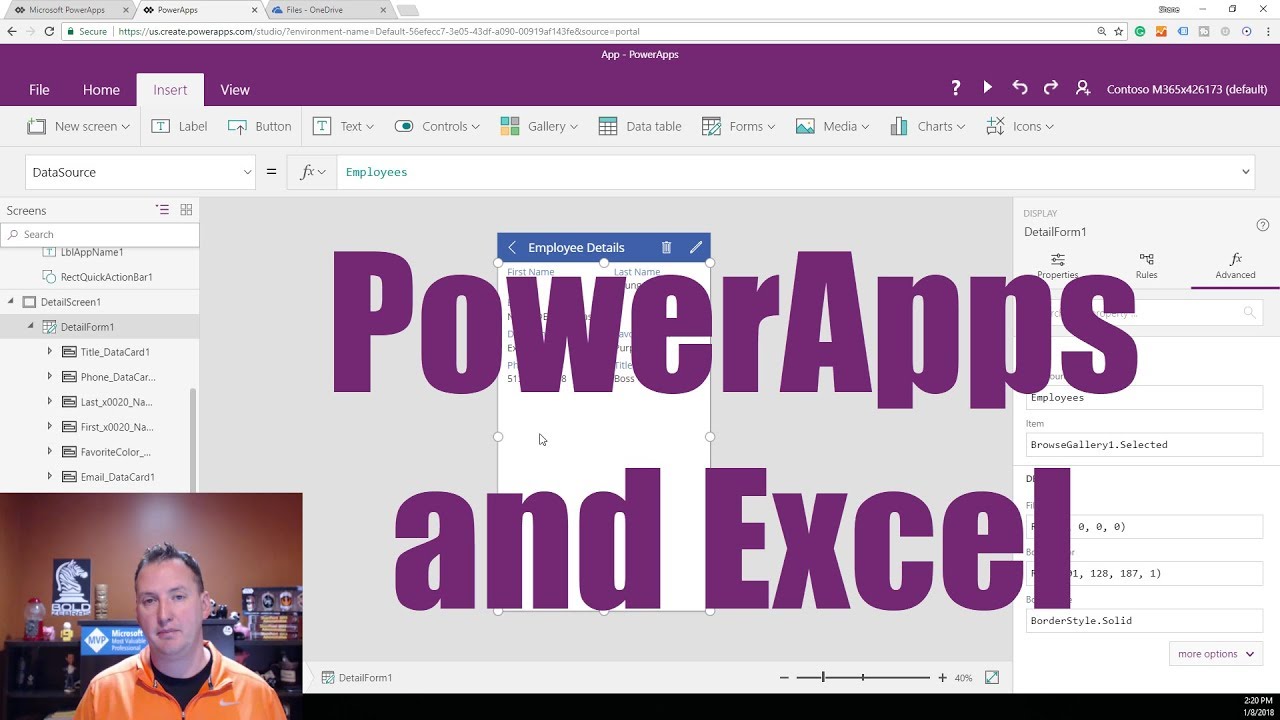Screen dimensions: 1280x720
Task: Click the back arrow on Employee Details
Action: pos(512,247)
